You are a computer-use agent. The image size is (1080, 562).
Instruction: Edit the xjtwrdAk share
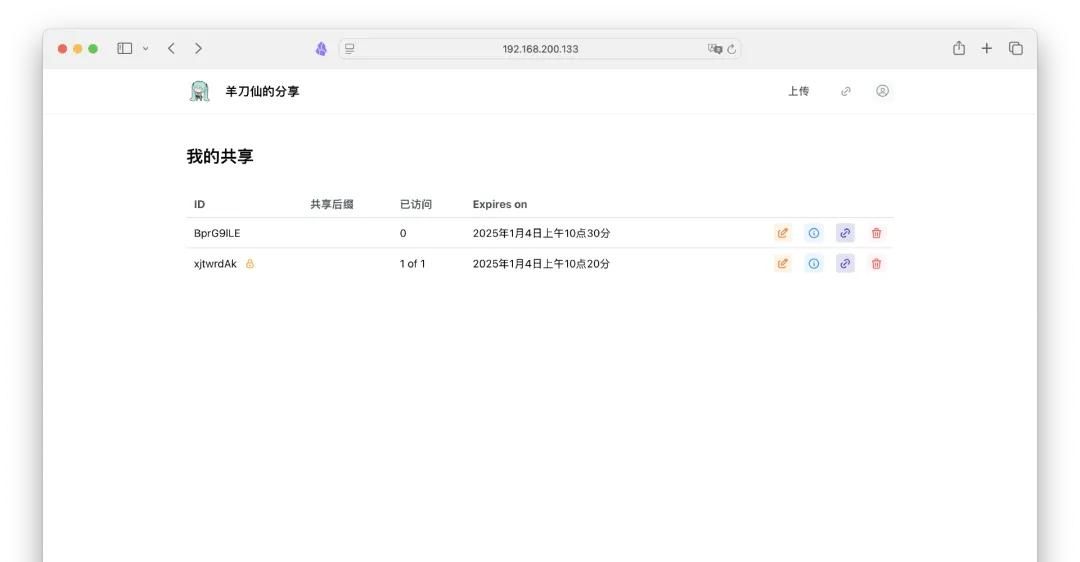point(782,263)
